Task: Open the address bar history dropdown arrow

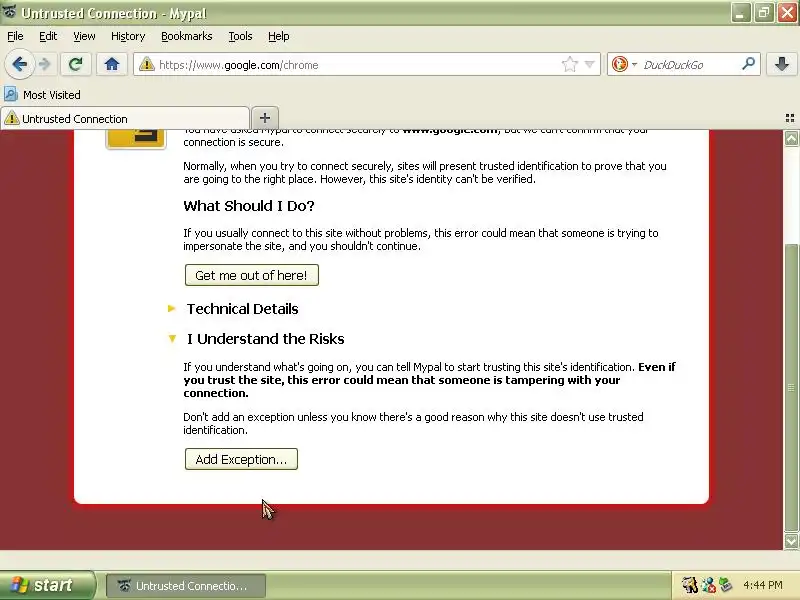Action: pos(589,65)
